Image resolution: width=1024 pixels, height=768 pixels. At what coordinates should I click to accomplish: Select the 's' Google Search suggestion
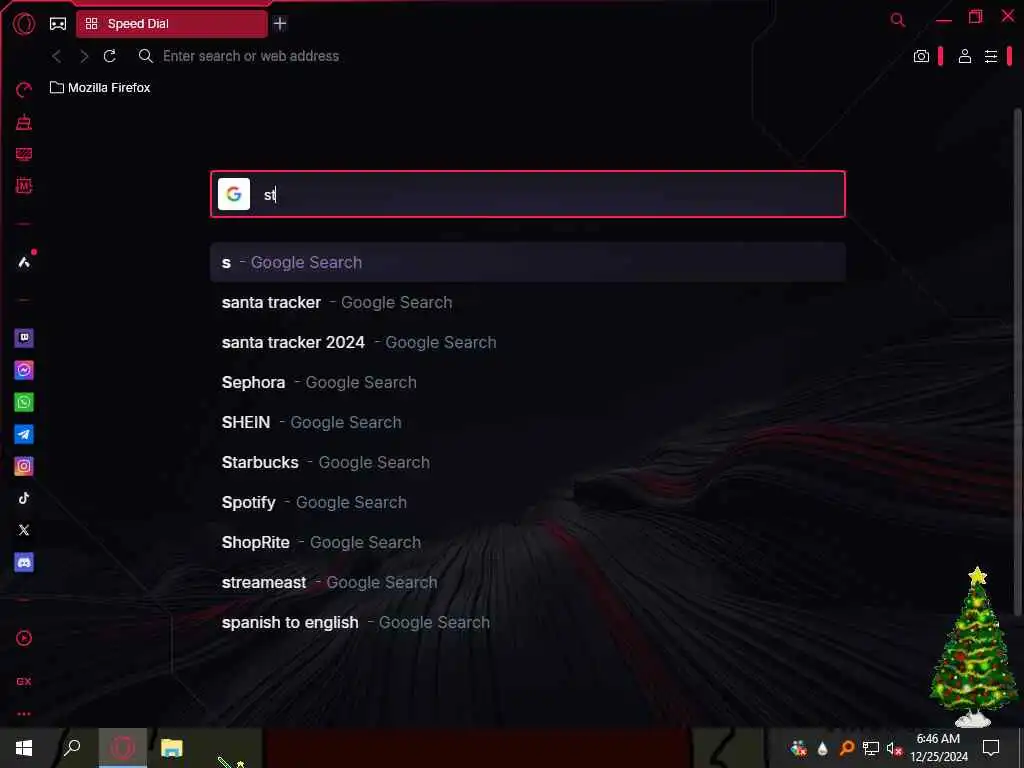(x=528, y=263)
